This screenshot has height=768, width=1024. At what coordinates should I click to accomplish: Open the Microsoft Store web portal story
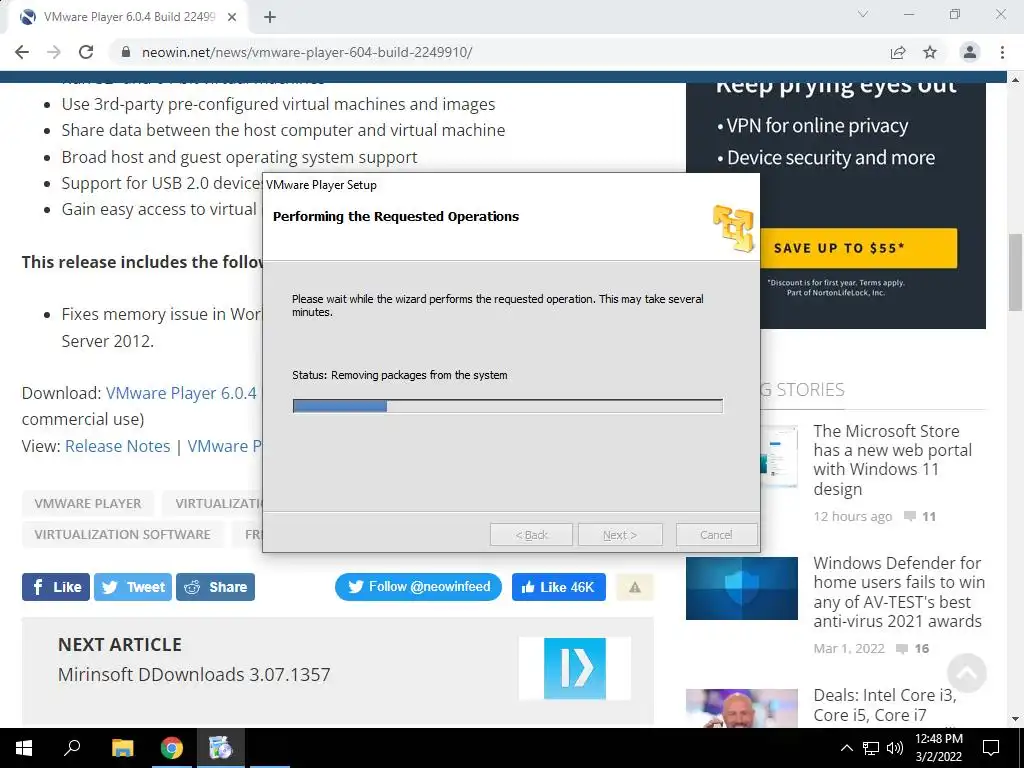click(x=893, y=460)
